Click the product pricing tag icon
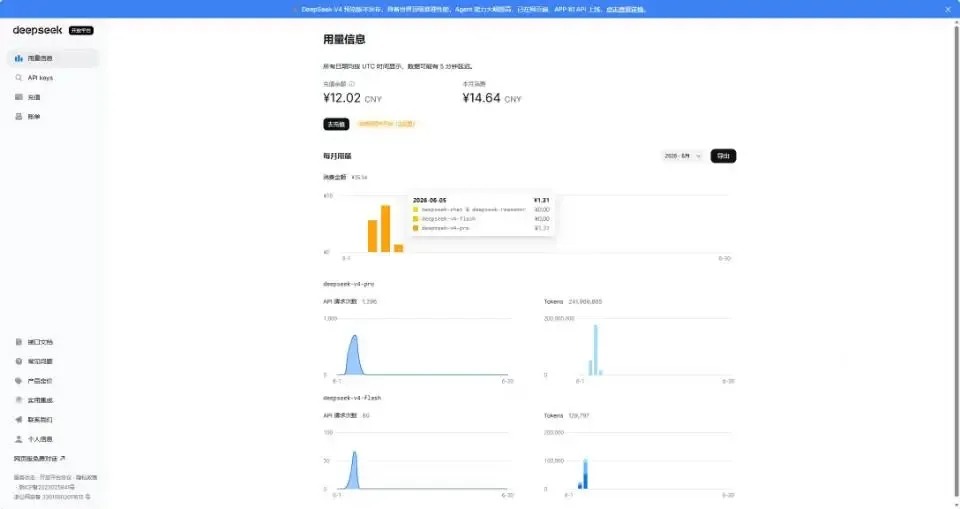Screen dimensions: 960x509 (x=18, y=380)
